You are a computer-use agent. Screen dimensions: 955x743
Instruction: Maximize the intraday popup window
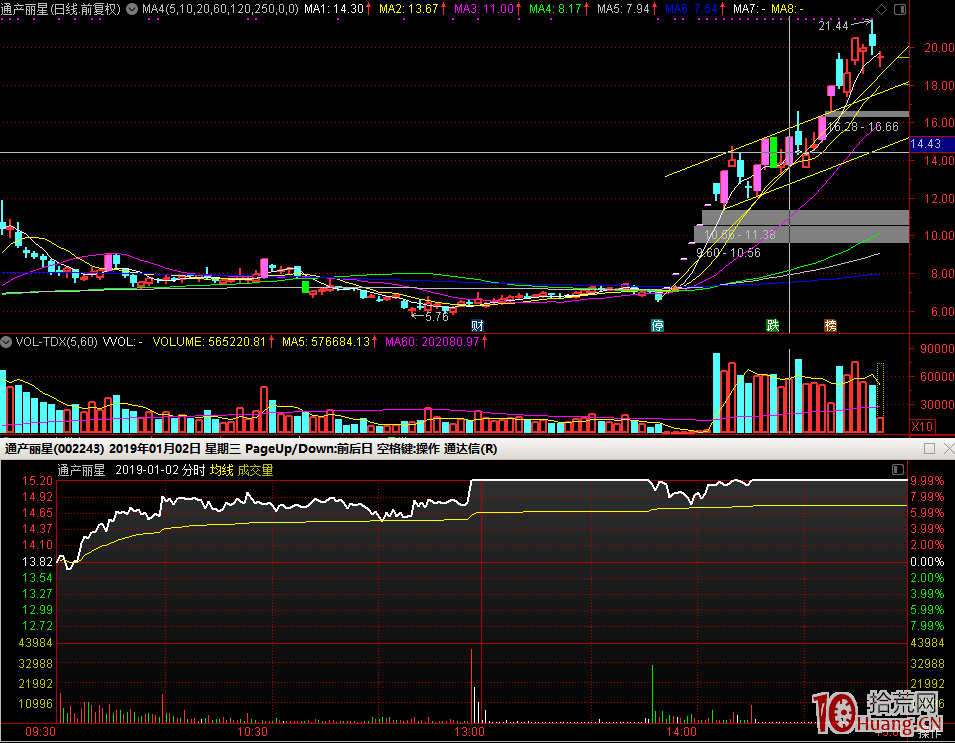pyautogui.click(x=929, y=449)
